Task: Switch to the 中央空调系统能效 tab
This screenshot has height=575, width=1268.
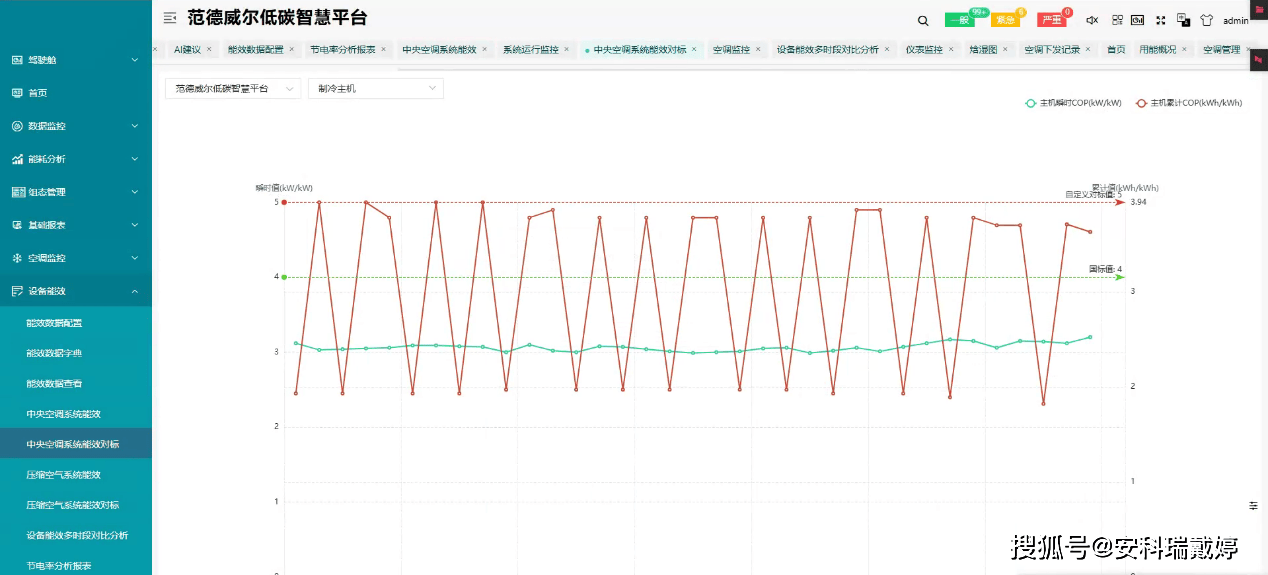Action: (x=439, y=49)
